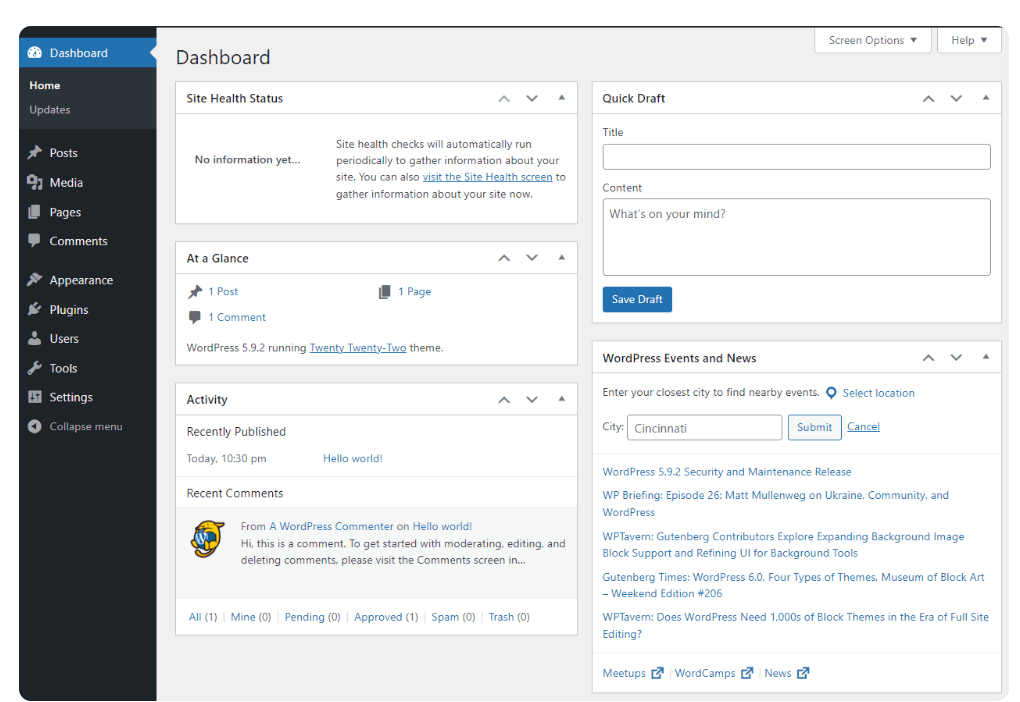
Task: Click pages icon beside 1 Page
Action: tap(384, 291)
